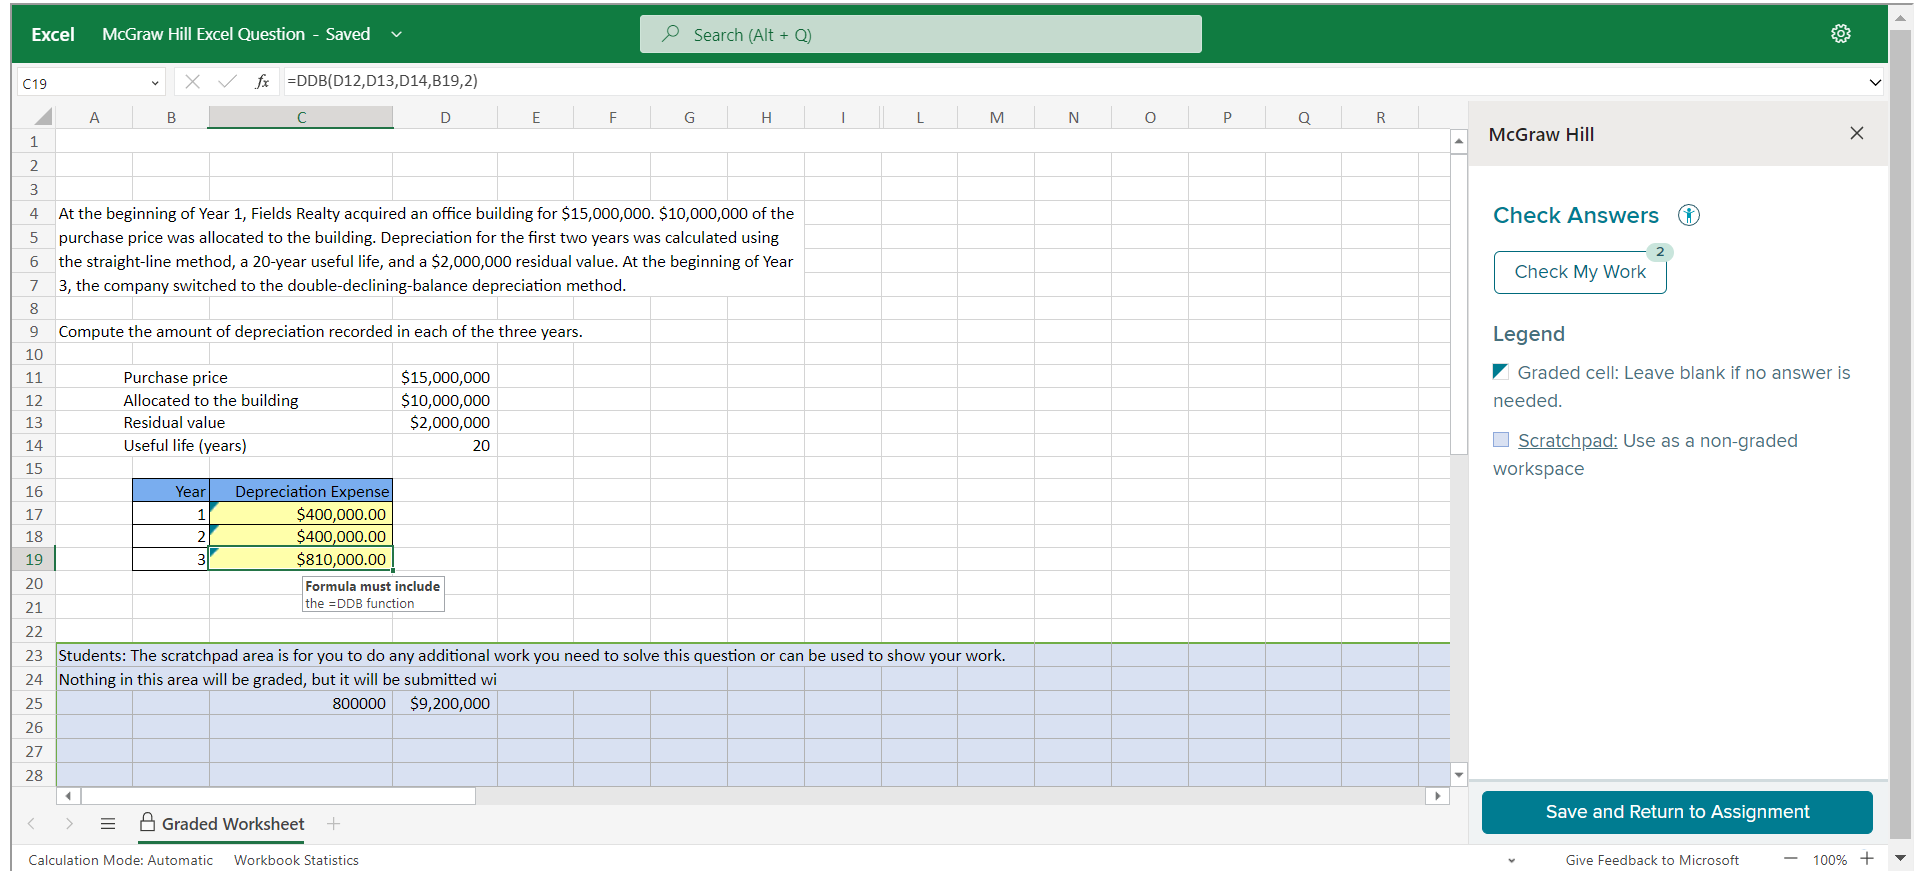Image resolution: width=1920 pixels, height=871 pixels.
Task: Select column C header
Action: pos(301,117)
